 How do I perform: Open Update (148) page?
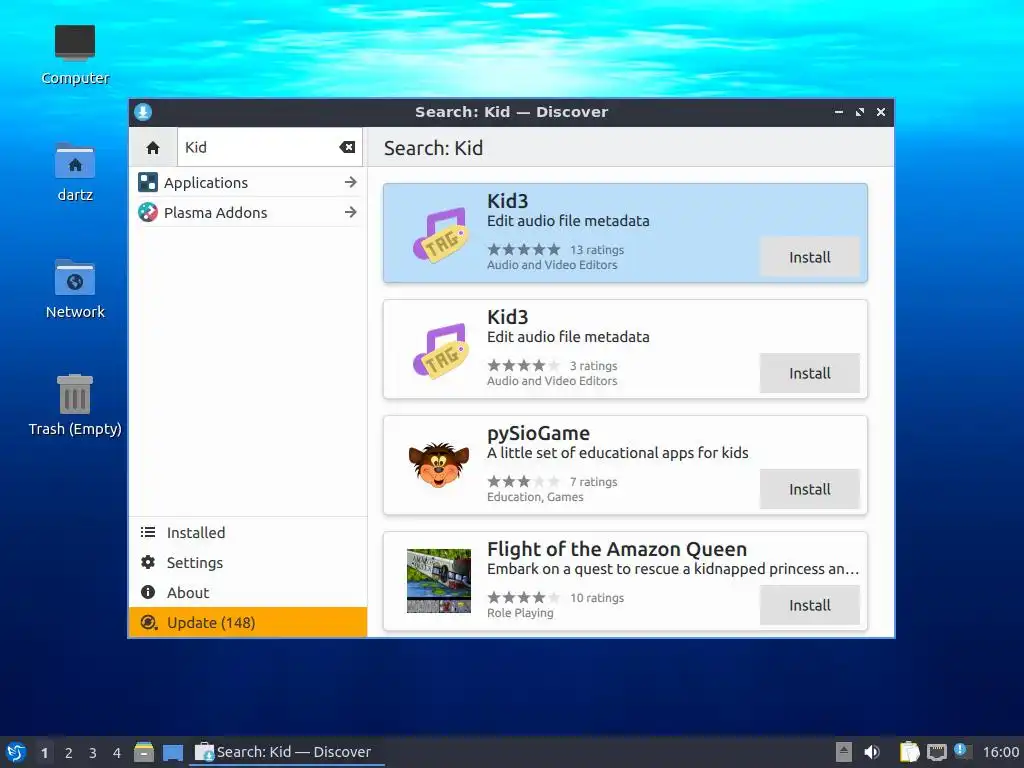point(248,622)
